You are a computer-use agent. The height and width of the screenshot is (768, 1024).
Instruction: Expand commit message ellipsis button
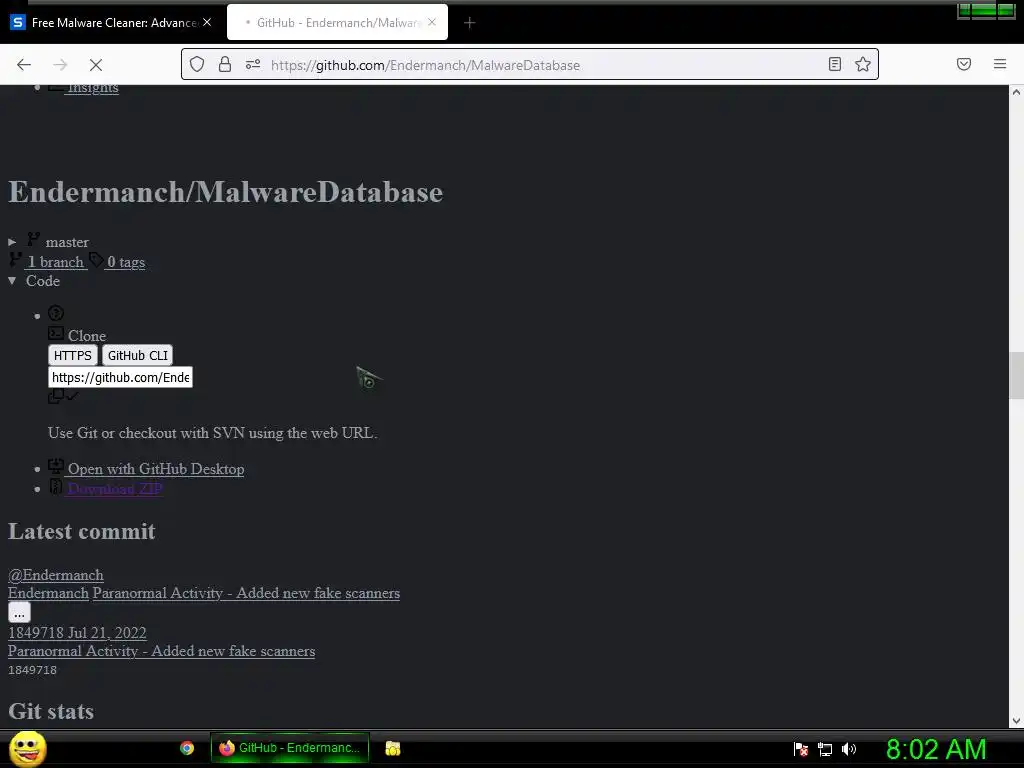(19, 613)
